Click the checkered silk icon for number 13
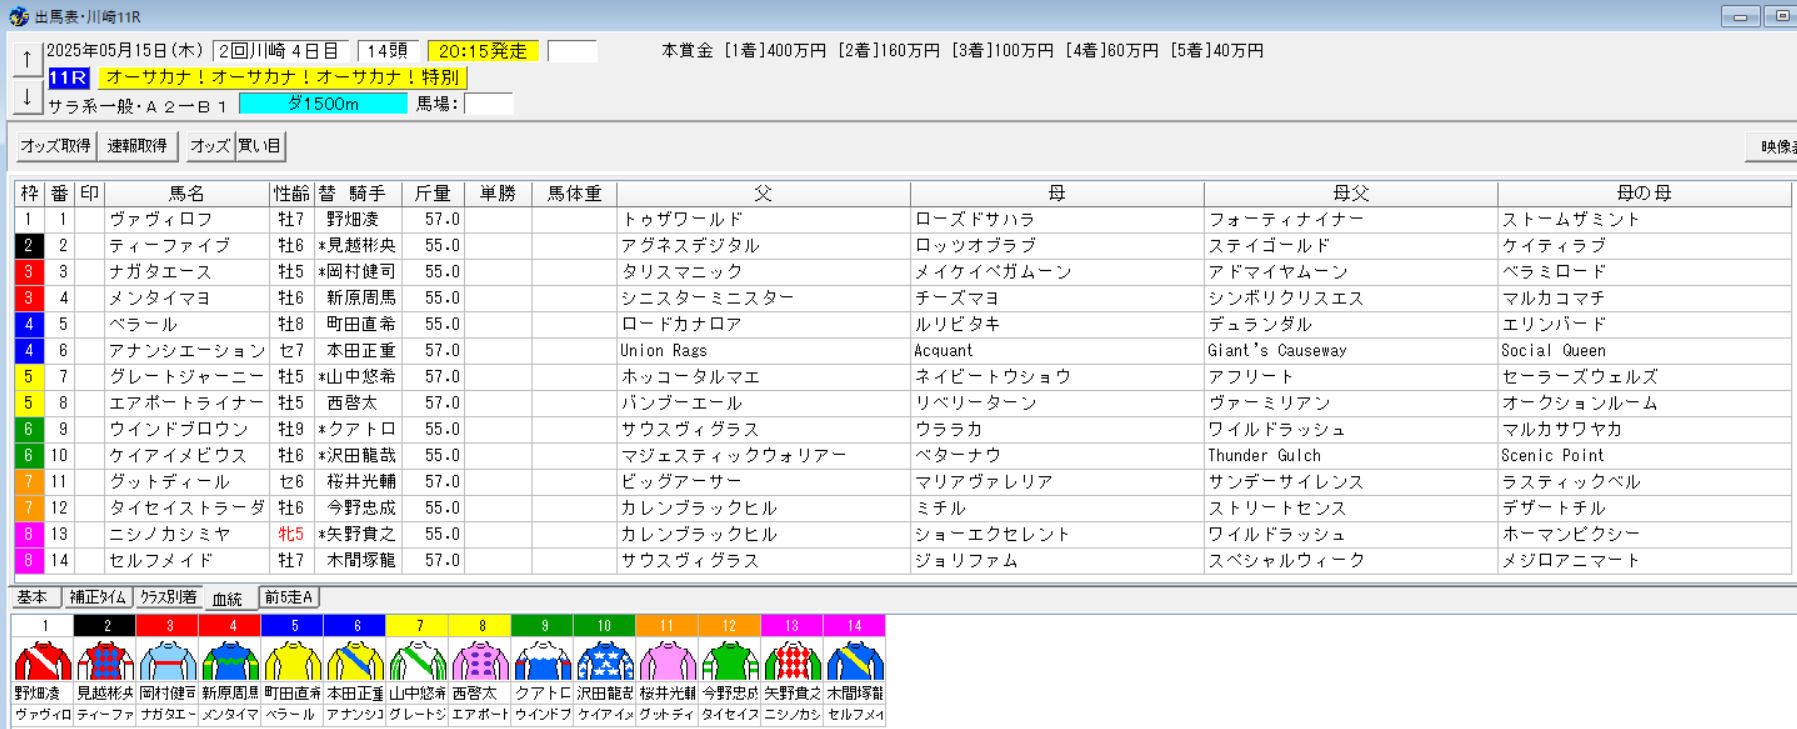Image resolution: width=1797 pixels, height=729 pixels. click(792, 661)
